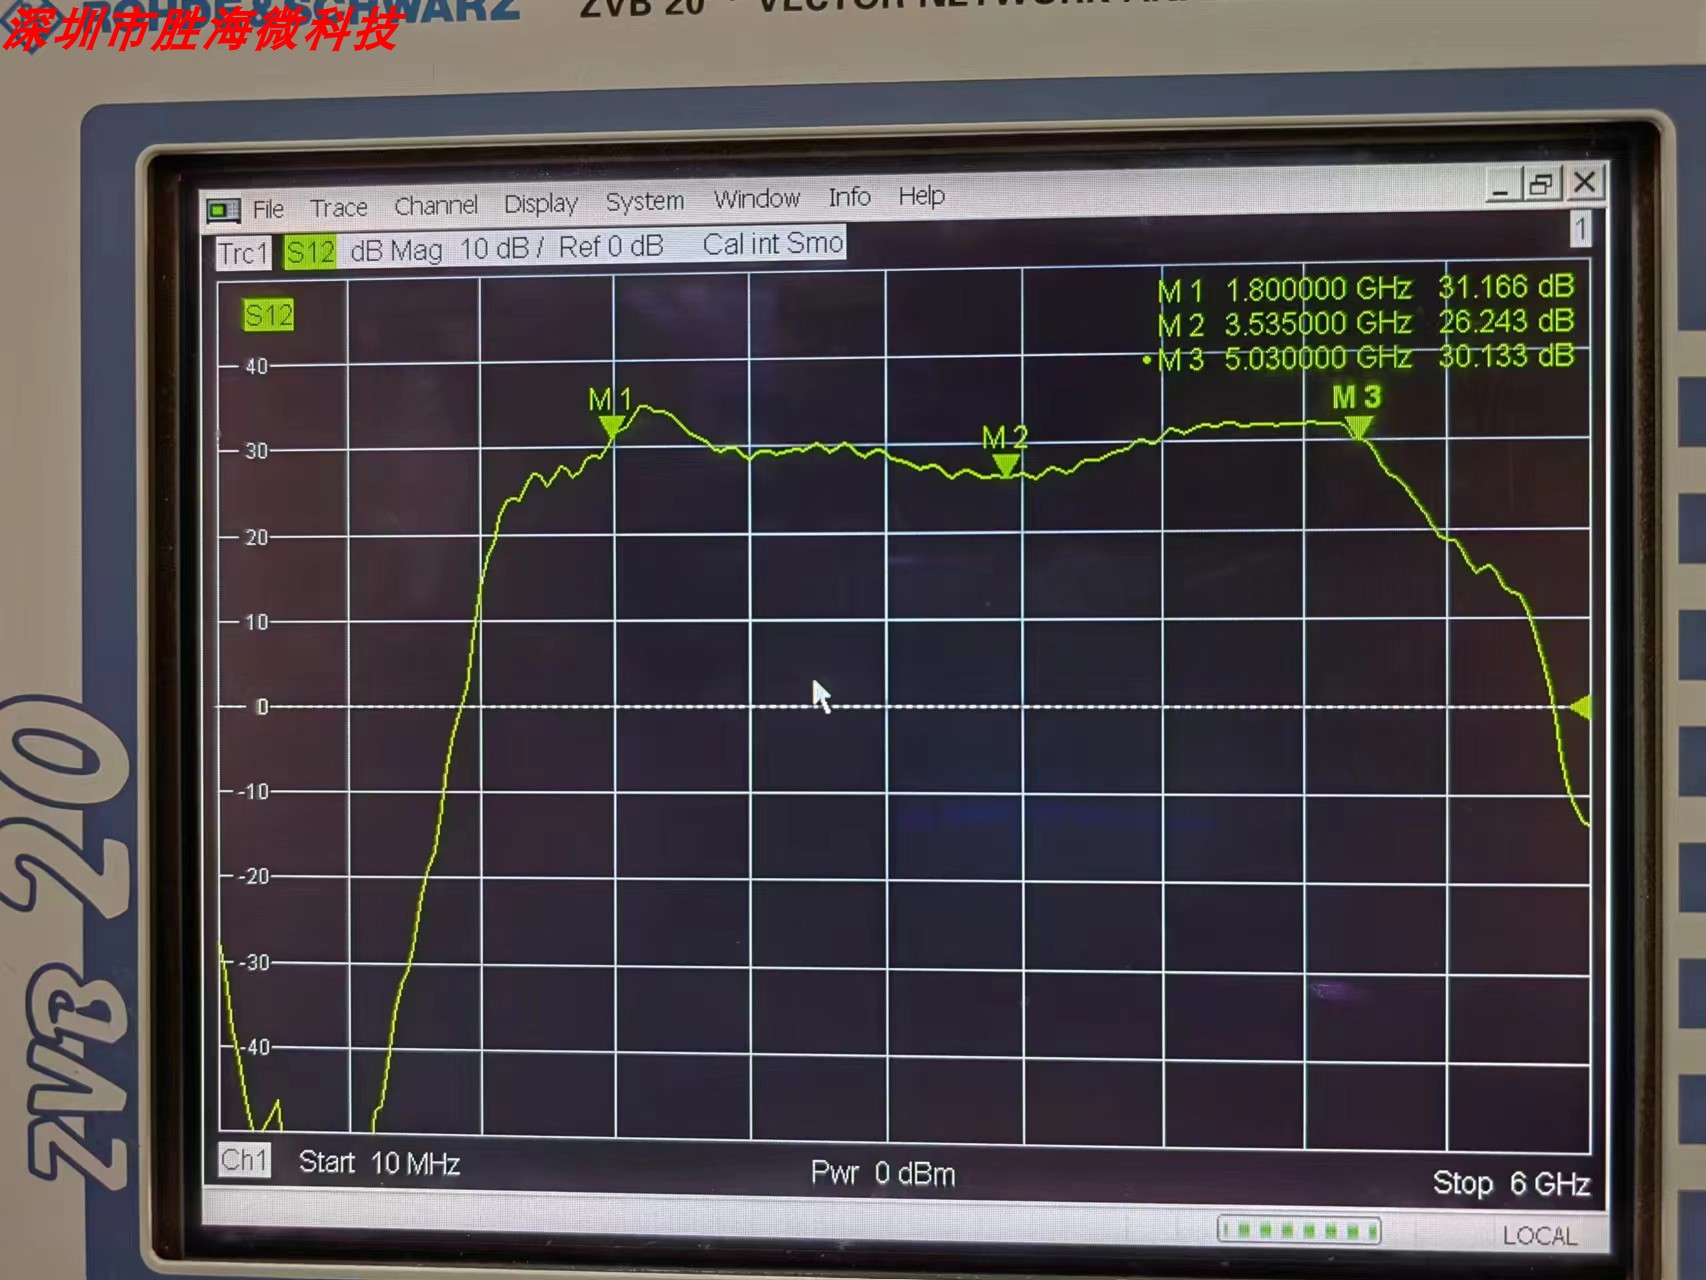The width and height of the screenshot is (1706, 1280).
Task: Click the Cal int Smo label
Action: 773,243
